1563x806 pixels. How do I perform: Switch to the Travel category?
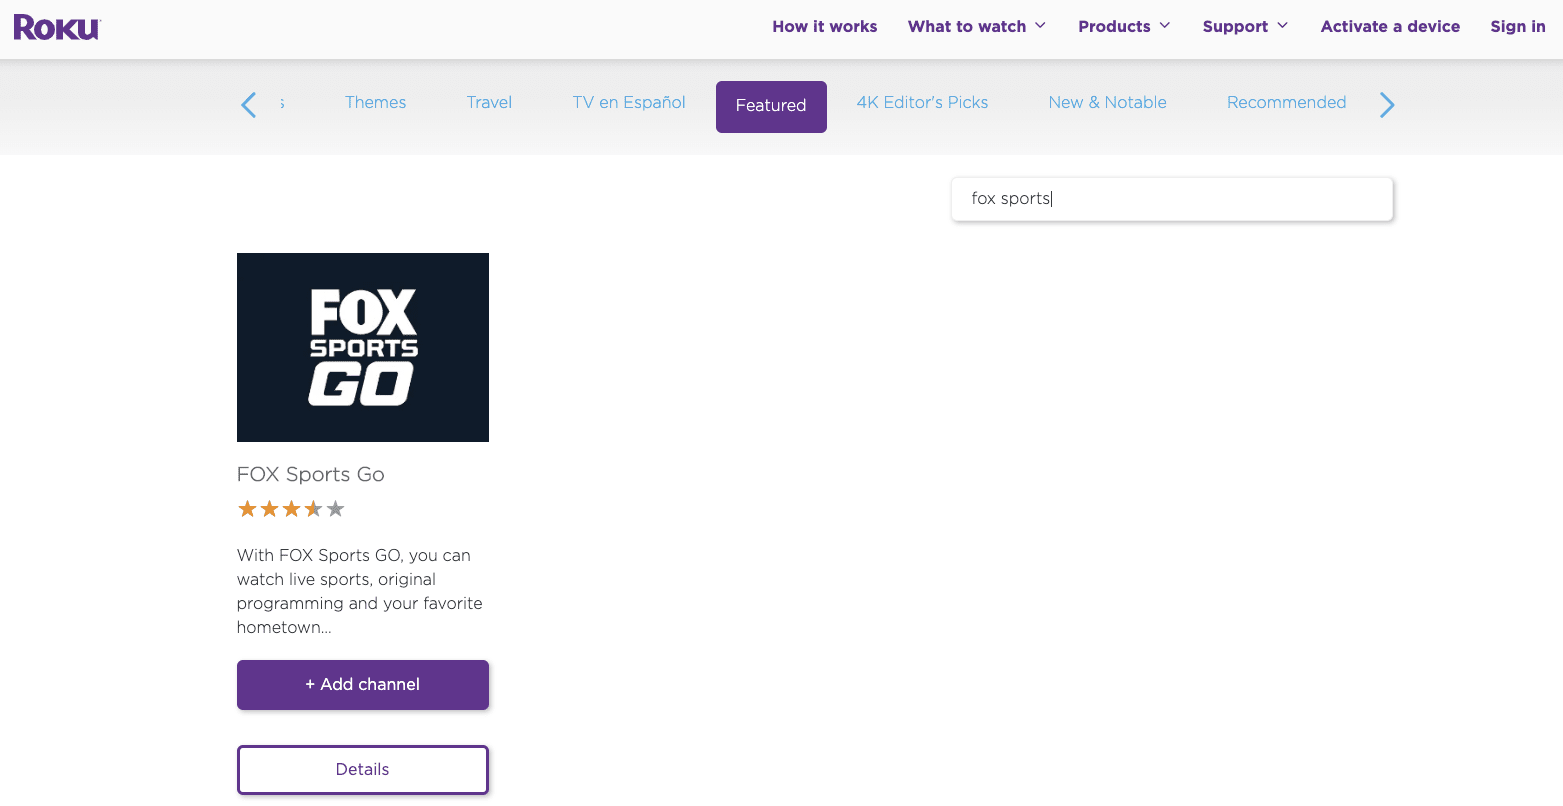tap(489, 103)
